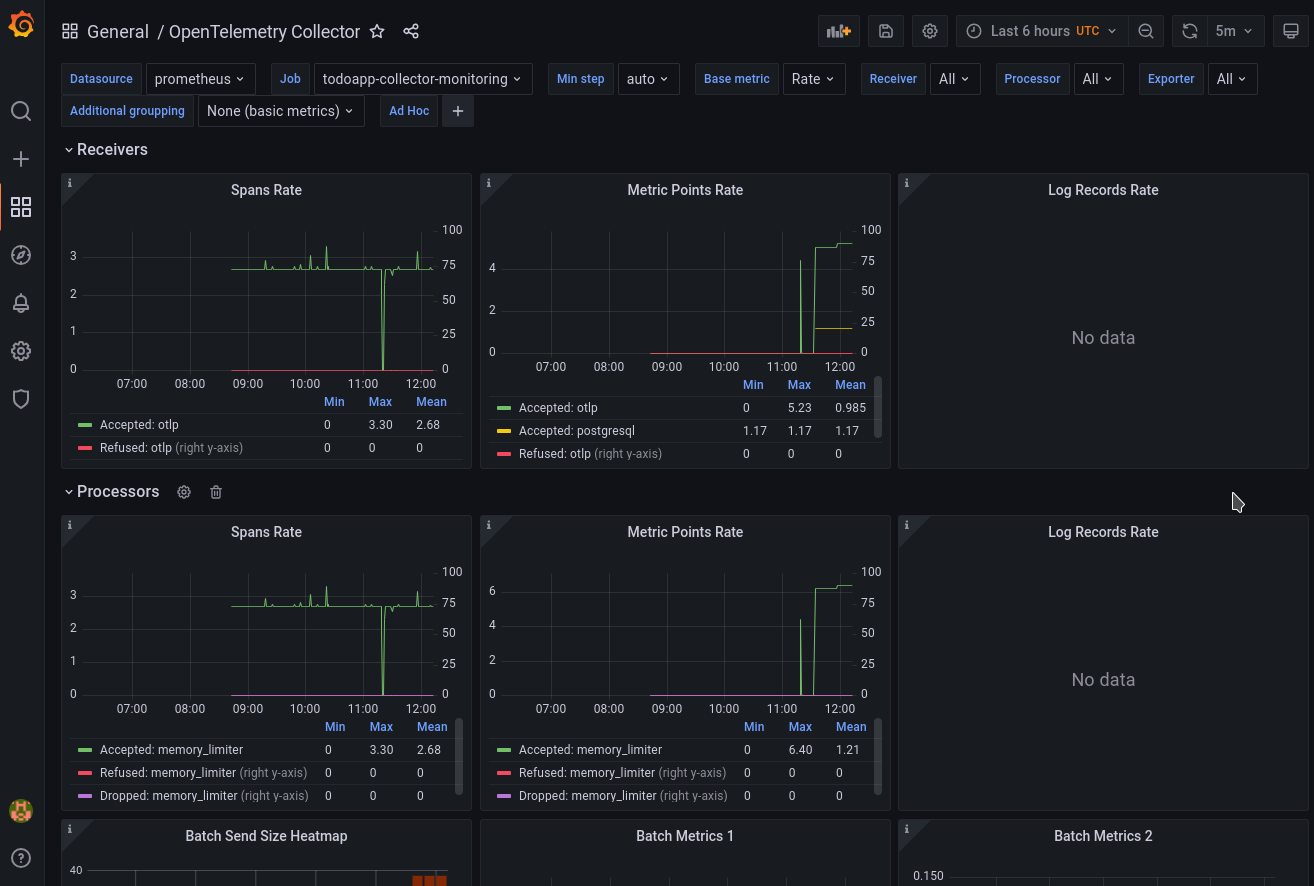Save the dashboard via disk icon
1314x886 pixels.
[x=885, y=31]
